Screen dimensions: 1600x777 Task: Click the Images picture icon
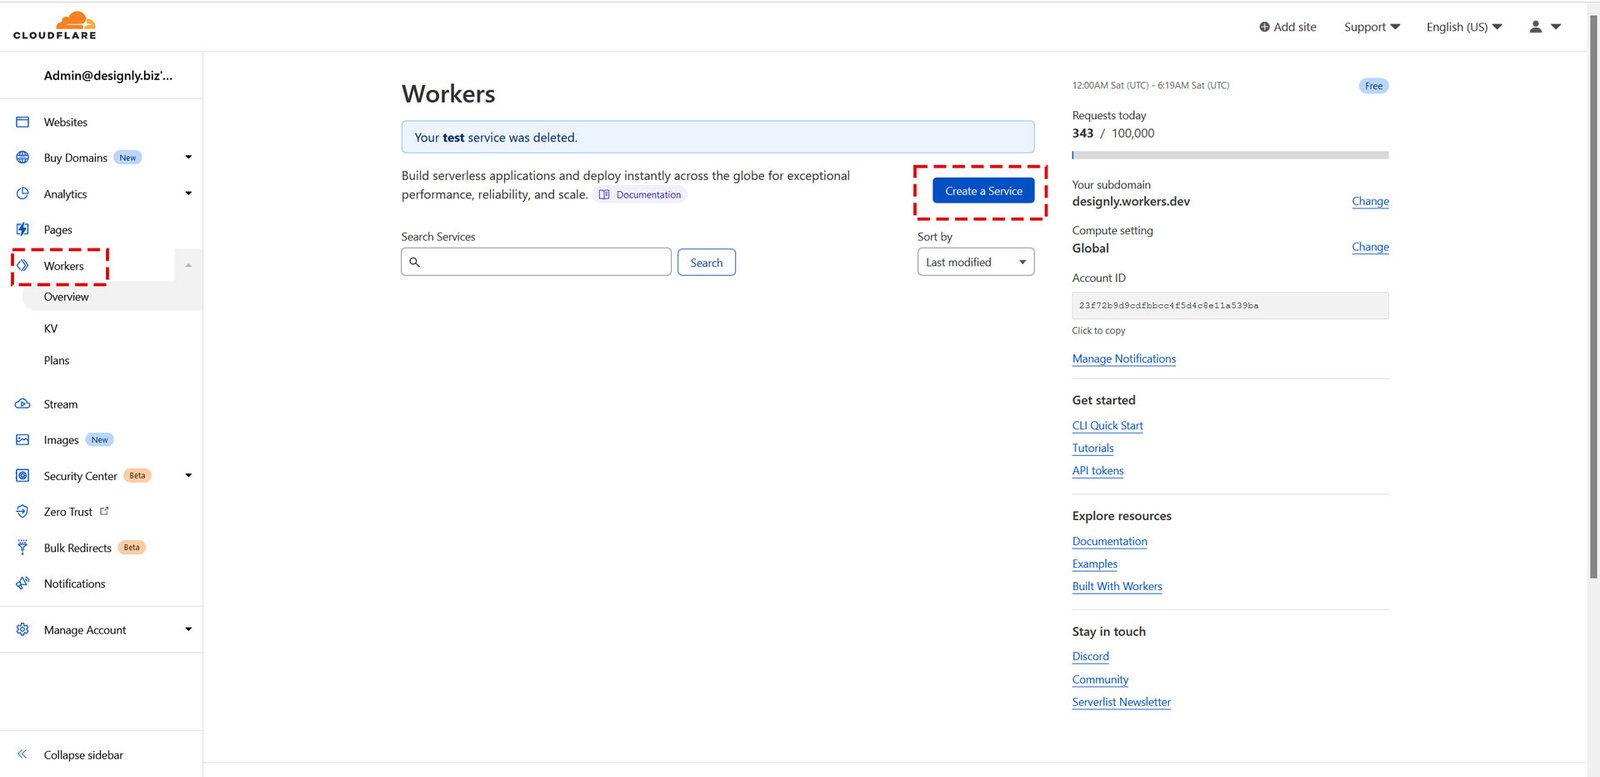(x=23, y=440)
